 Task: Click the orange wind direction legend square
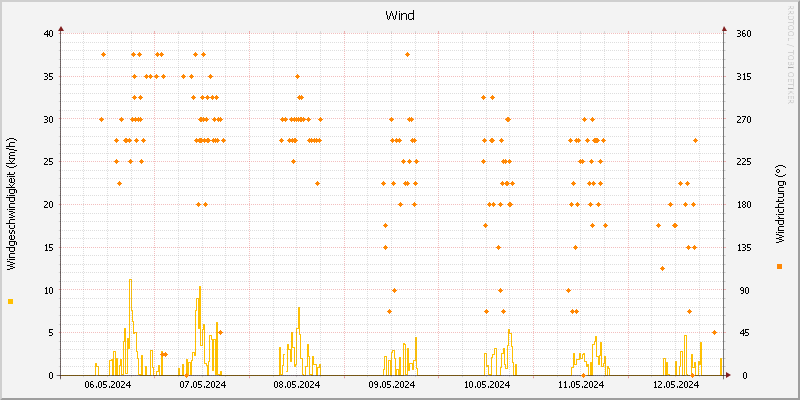(779, 266)
